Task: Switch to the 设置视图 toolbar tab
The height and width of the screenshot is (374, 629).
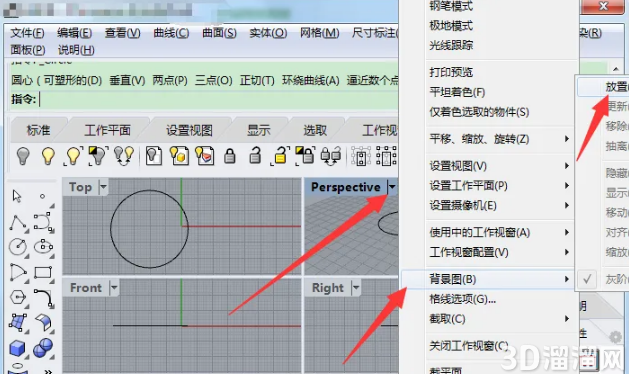Action: [189, 130]
